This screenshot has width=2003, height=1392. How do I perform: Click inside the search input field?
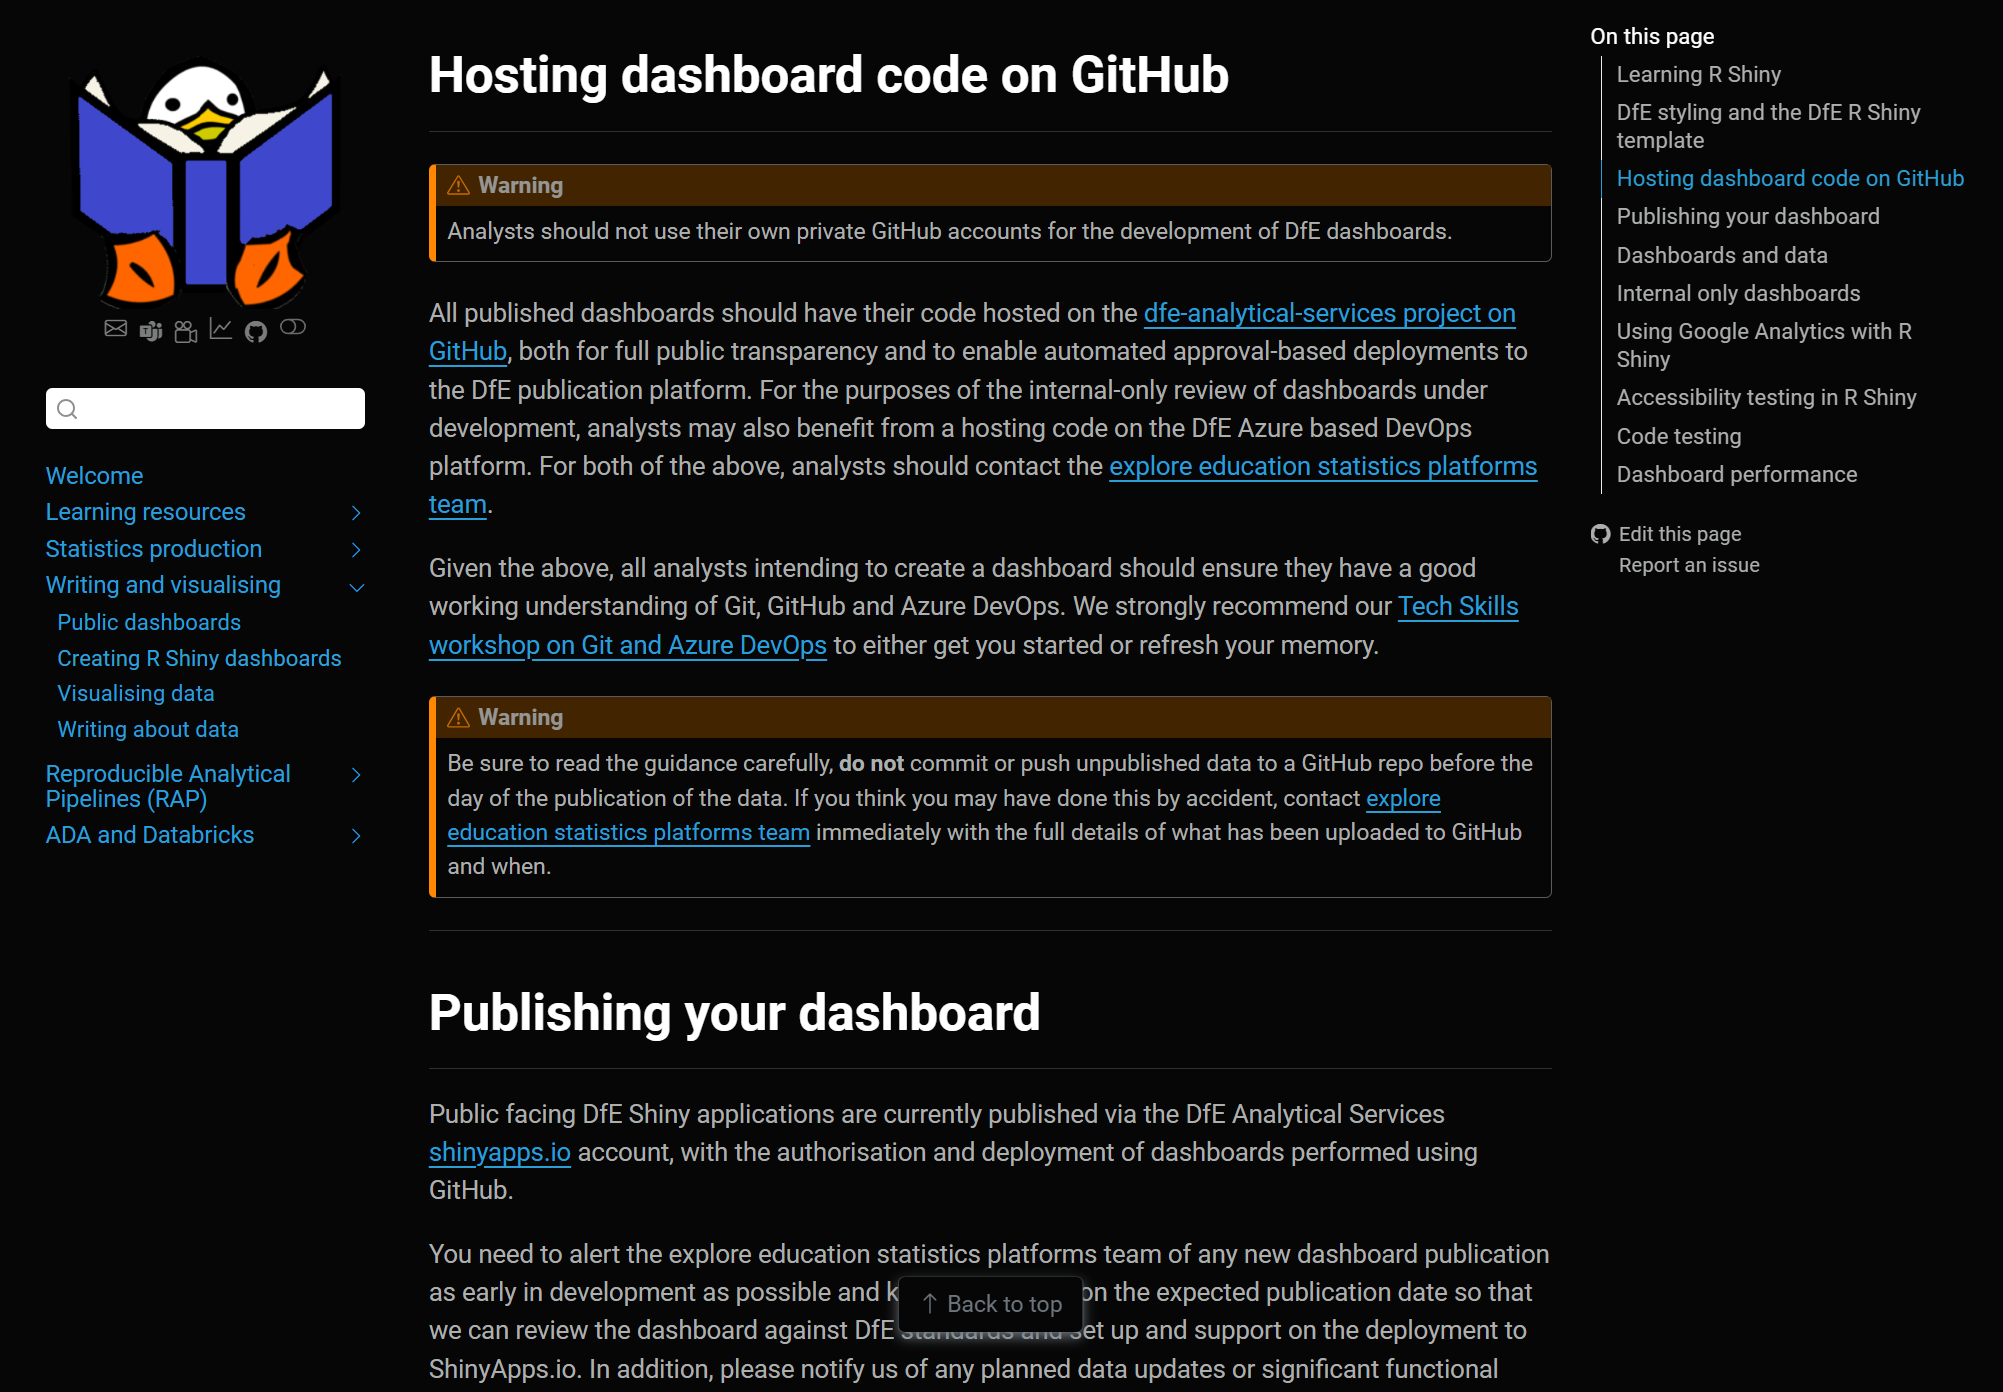220,409
